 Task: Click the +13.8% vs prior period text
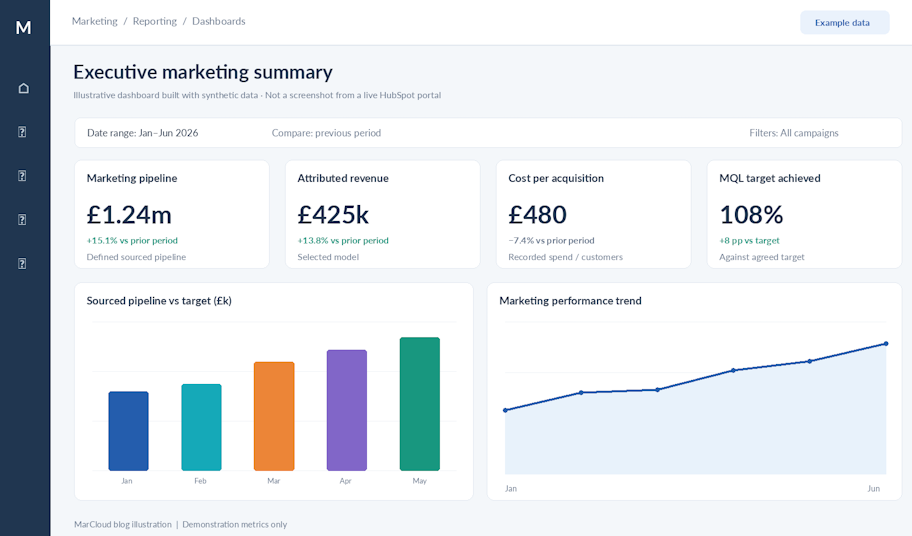coord(343,241)
